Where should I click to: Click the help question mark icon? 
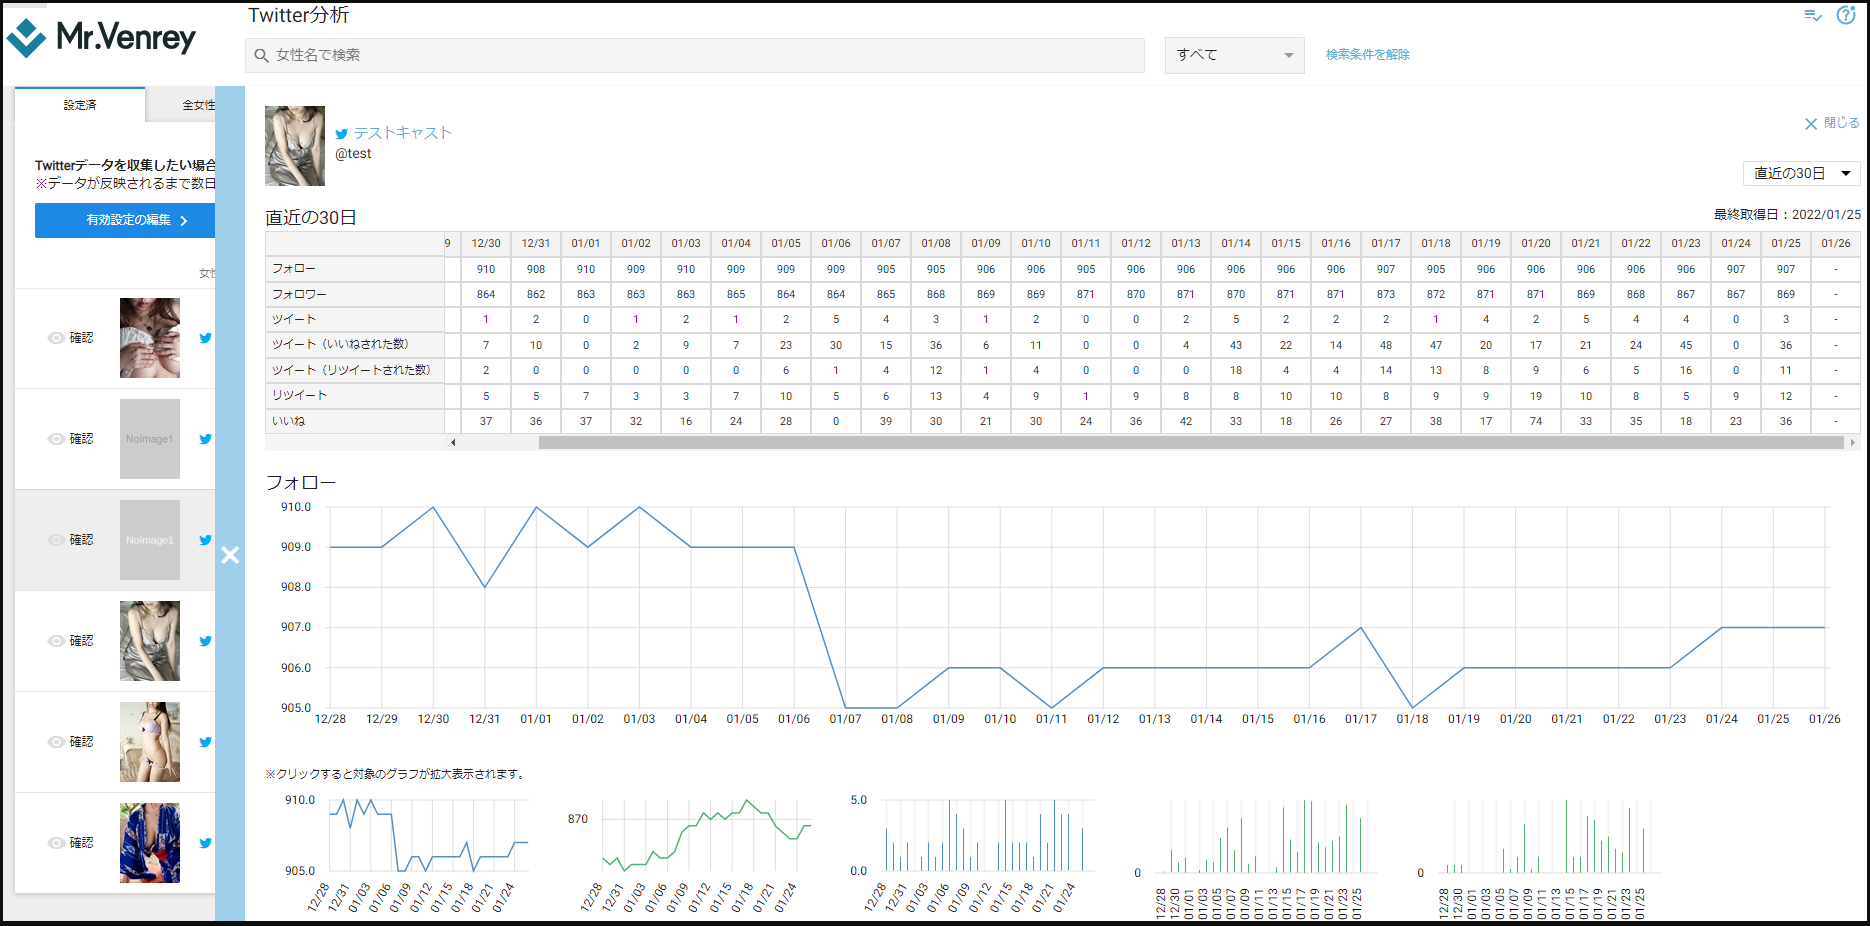tap(1846, 15)
